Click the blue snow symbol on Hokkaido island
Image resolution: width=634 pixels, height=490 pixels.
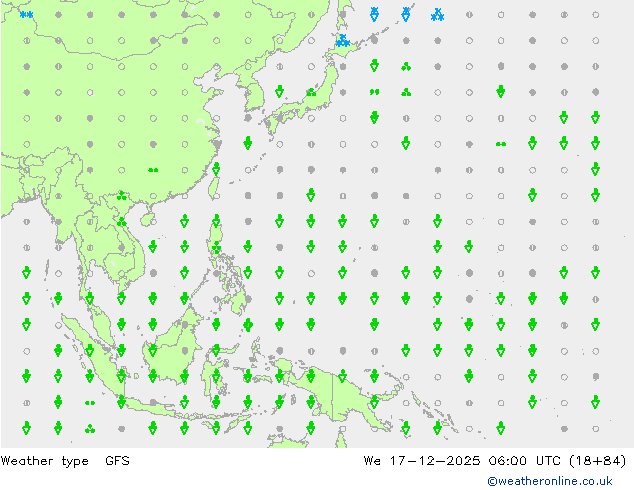[x=343, y=40]
